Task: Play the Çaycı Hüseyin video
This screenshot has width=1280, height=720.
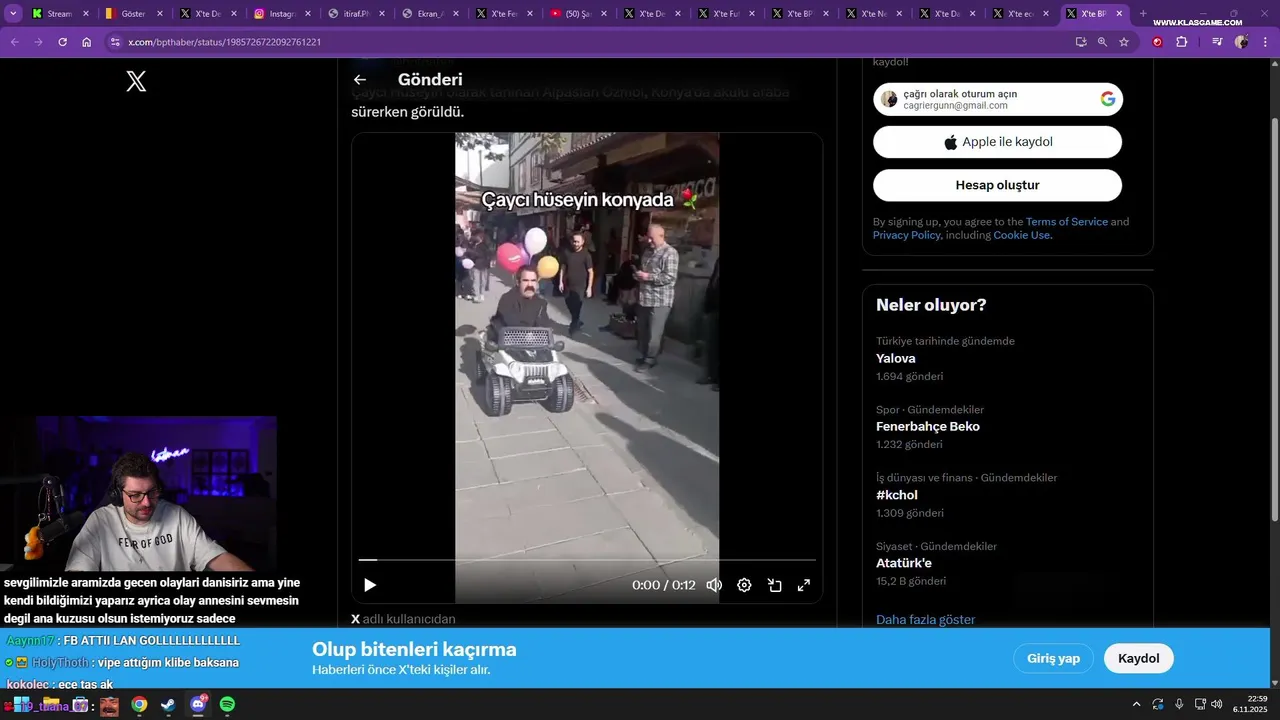Action: click(370, 585)
